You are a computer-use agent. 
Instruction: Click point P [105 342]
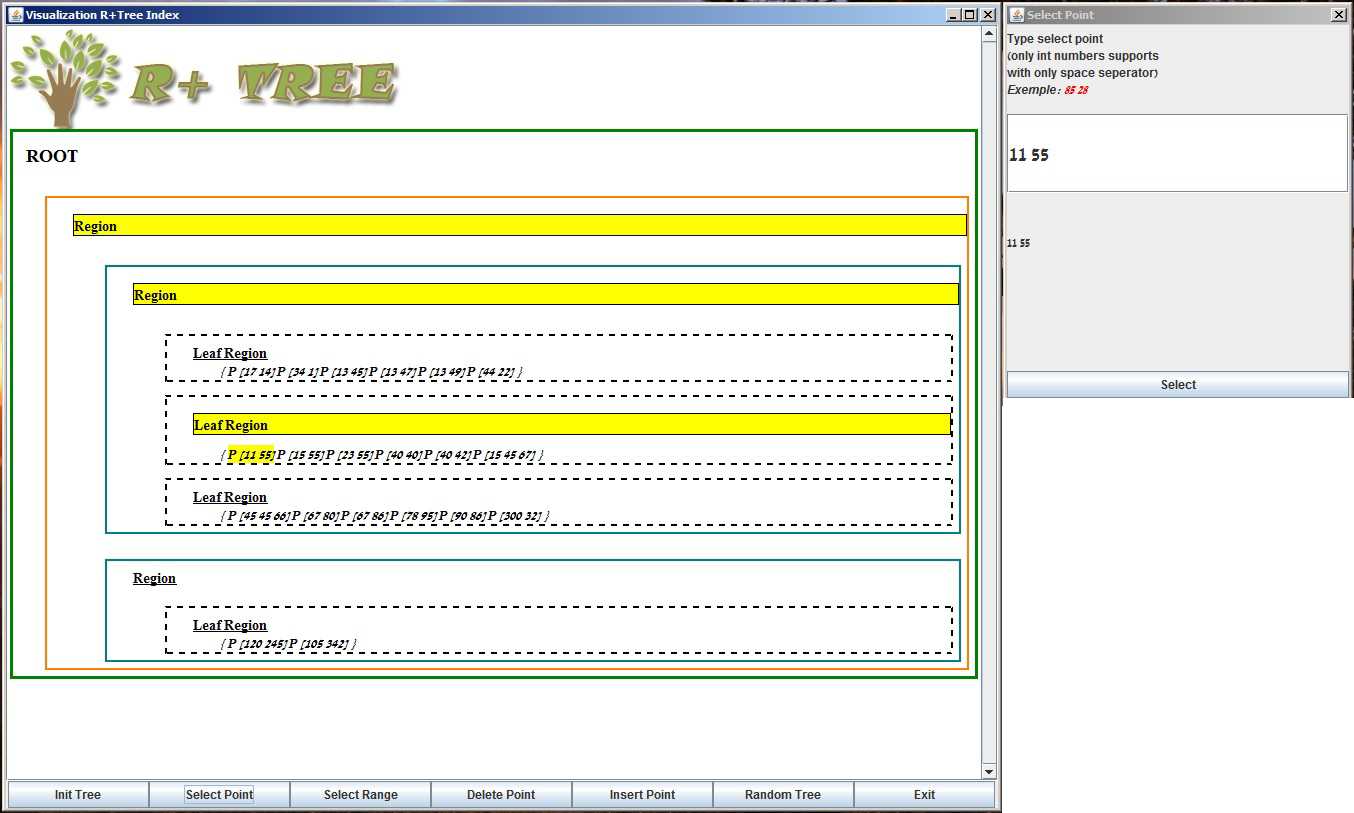(319, 644)
